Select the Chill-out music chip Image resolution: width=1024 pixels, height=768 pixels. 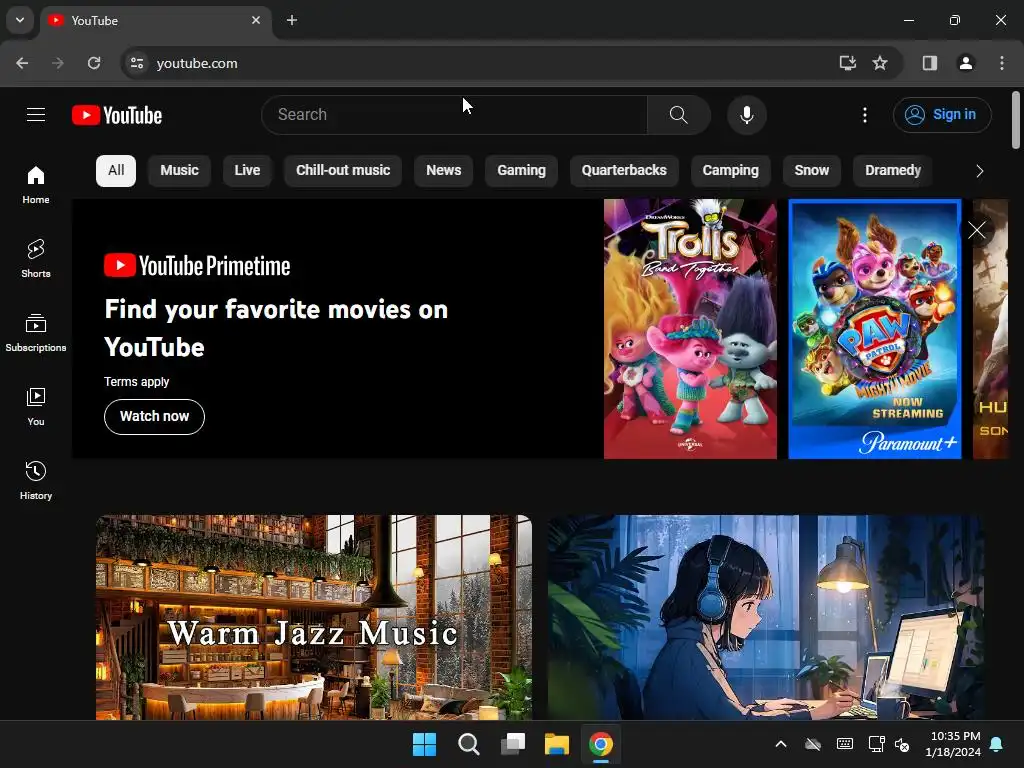tap(343, 170)
